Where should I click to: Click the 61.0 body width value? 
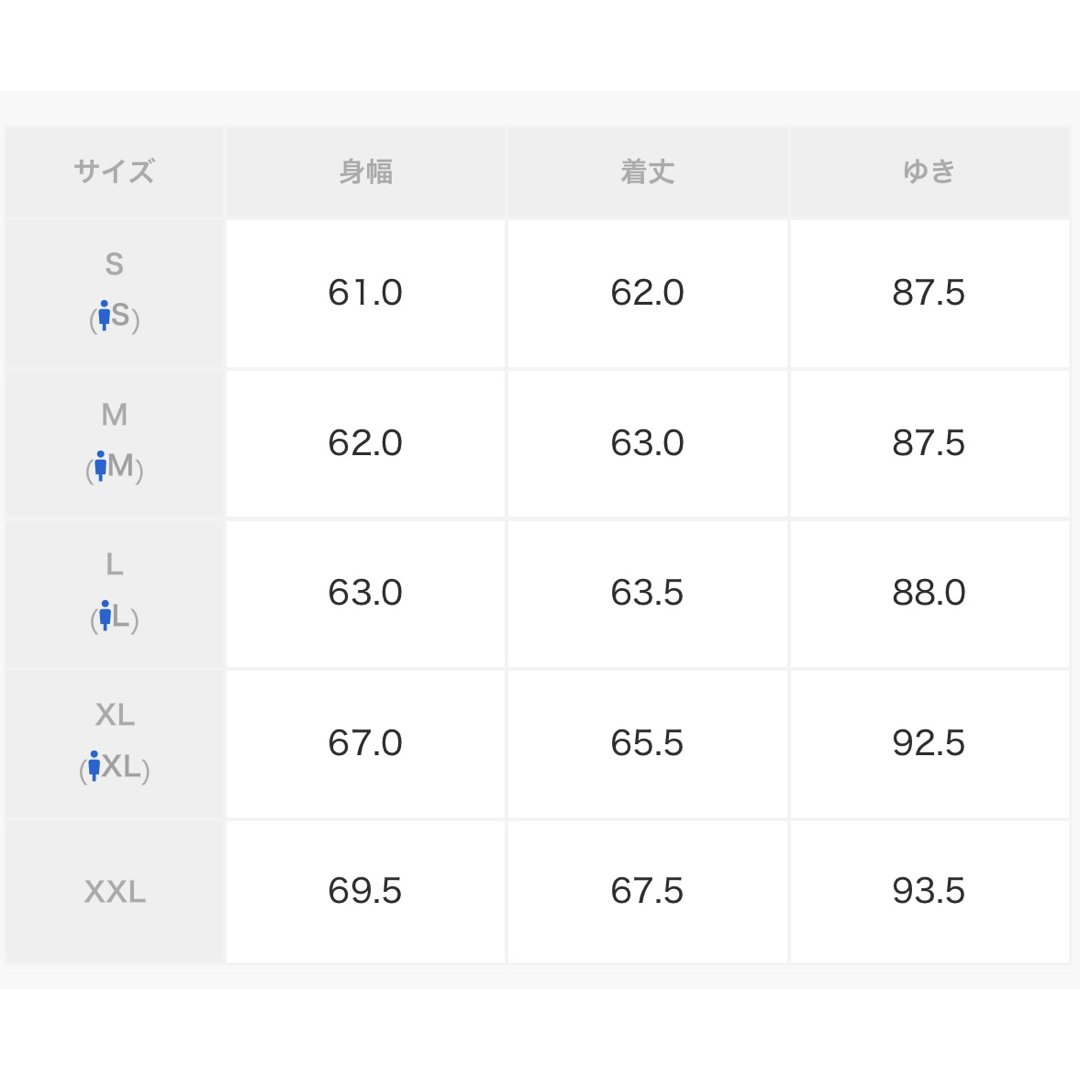pyautogui.click(x=365, y=293)
